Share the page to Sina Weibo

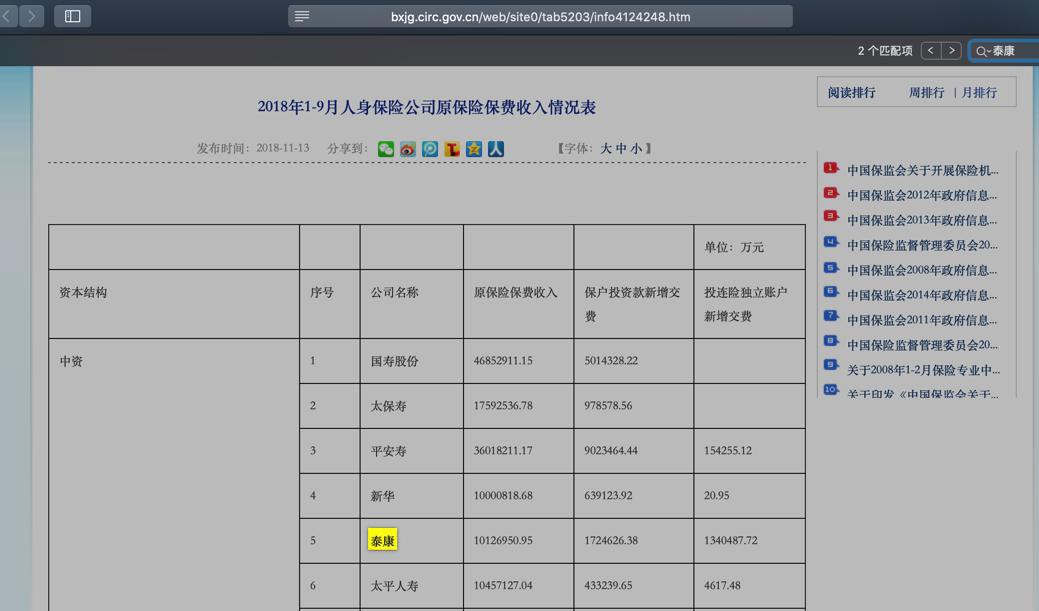click(x=408, y=149)
